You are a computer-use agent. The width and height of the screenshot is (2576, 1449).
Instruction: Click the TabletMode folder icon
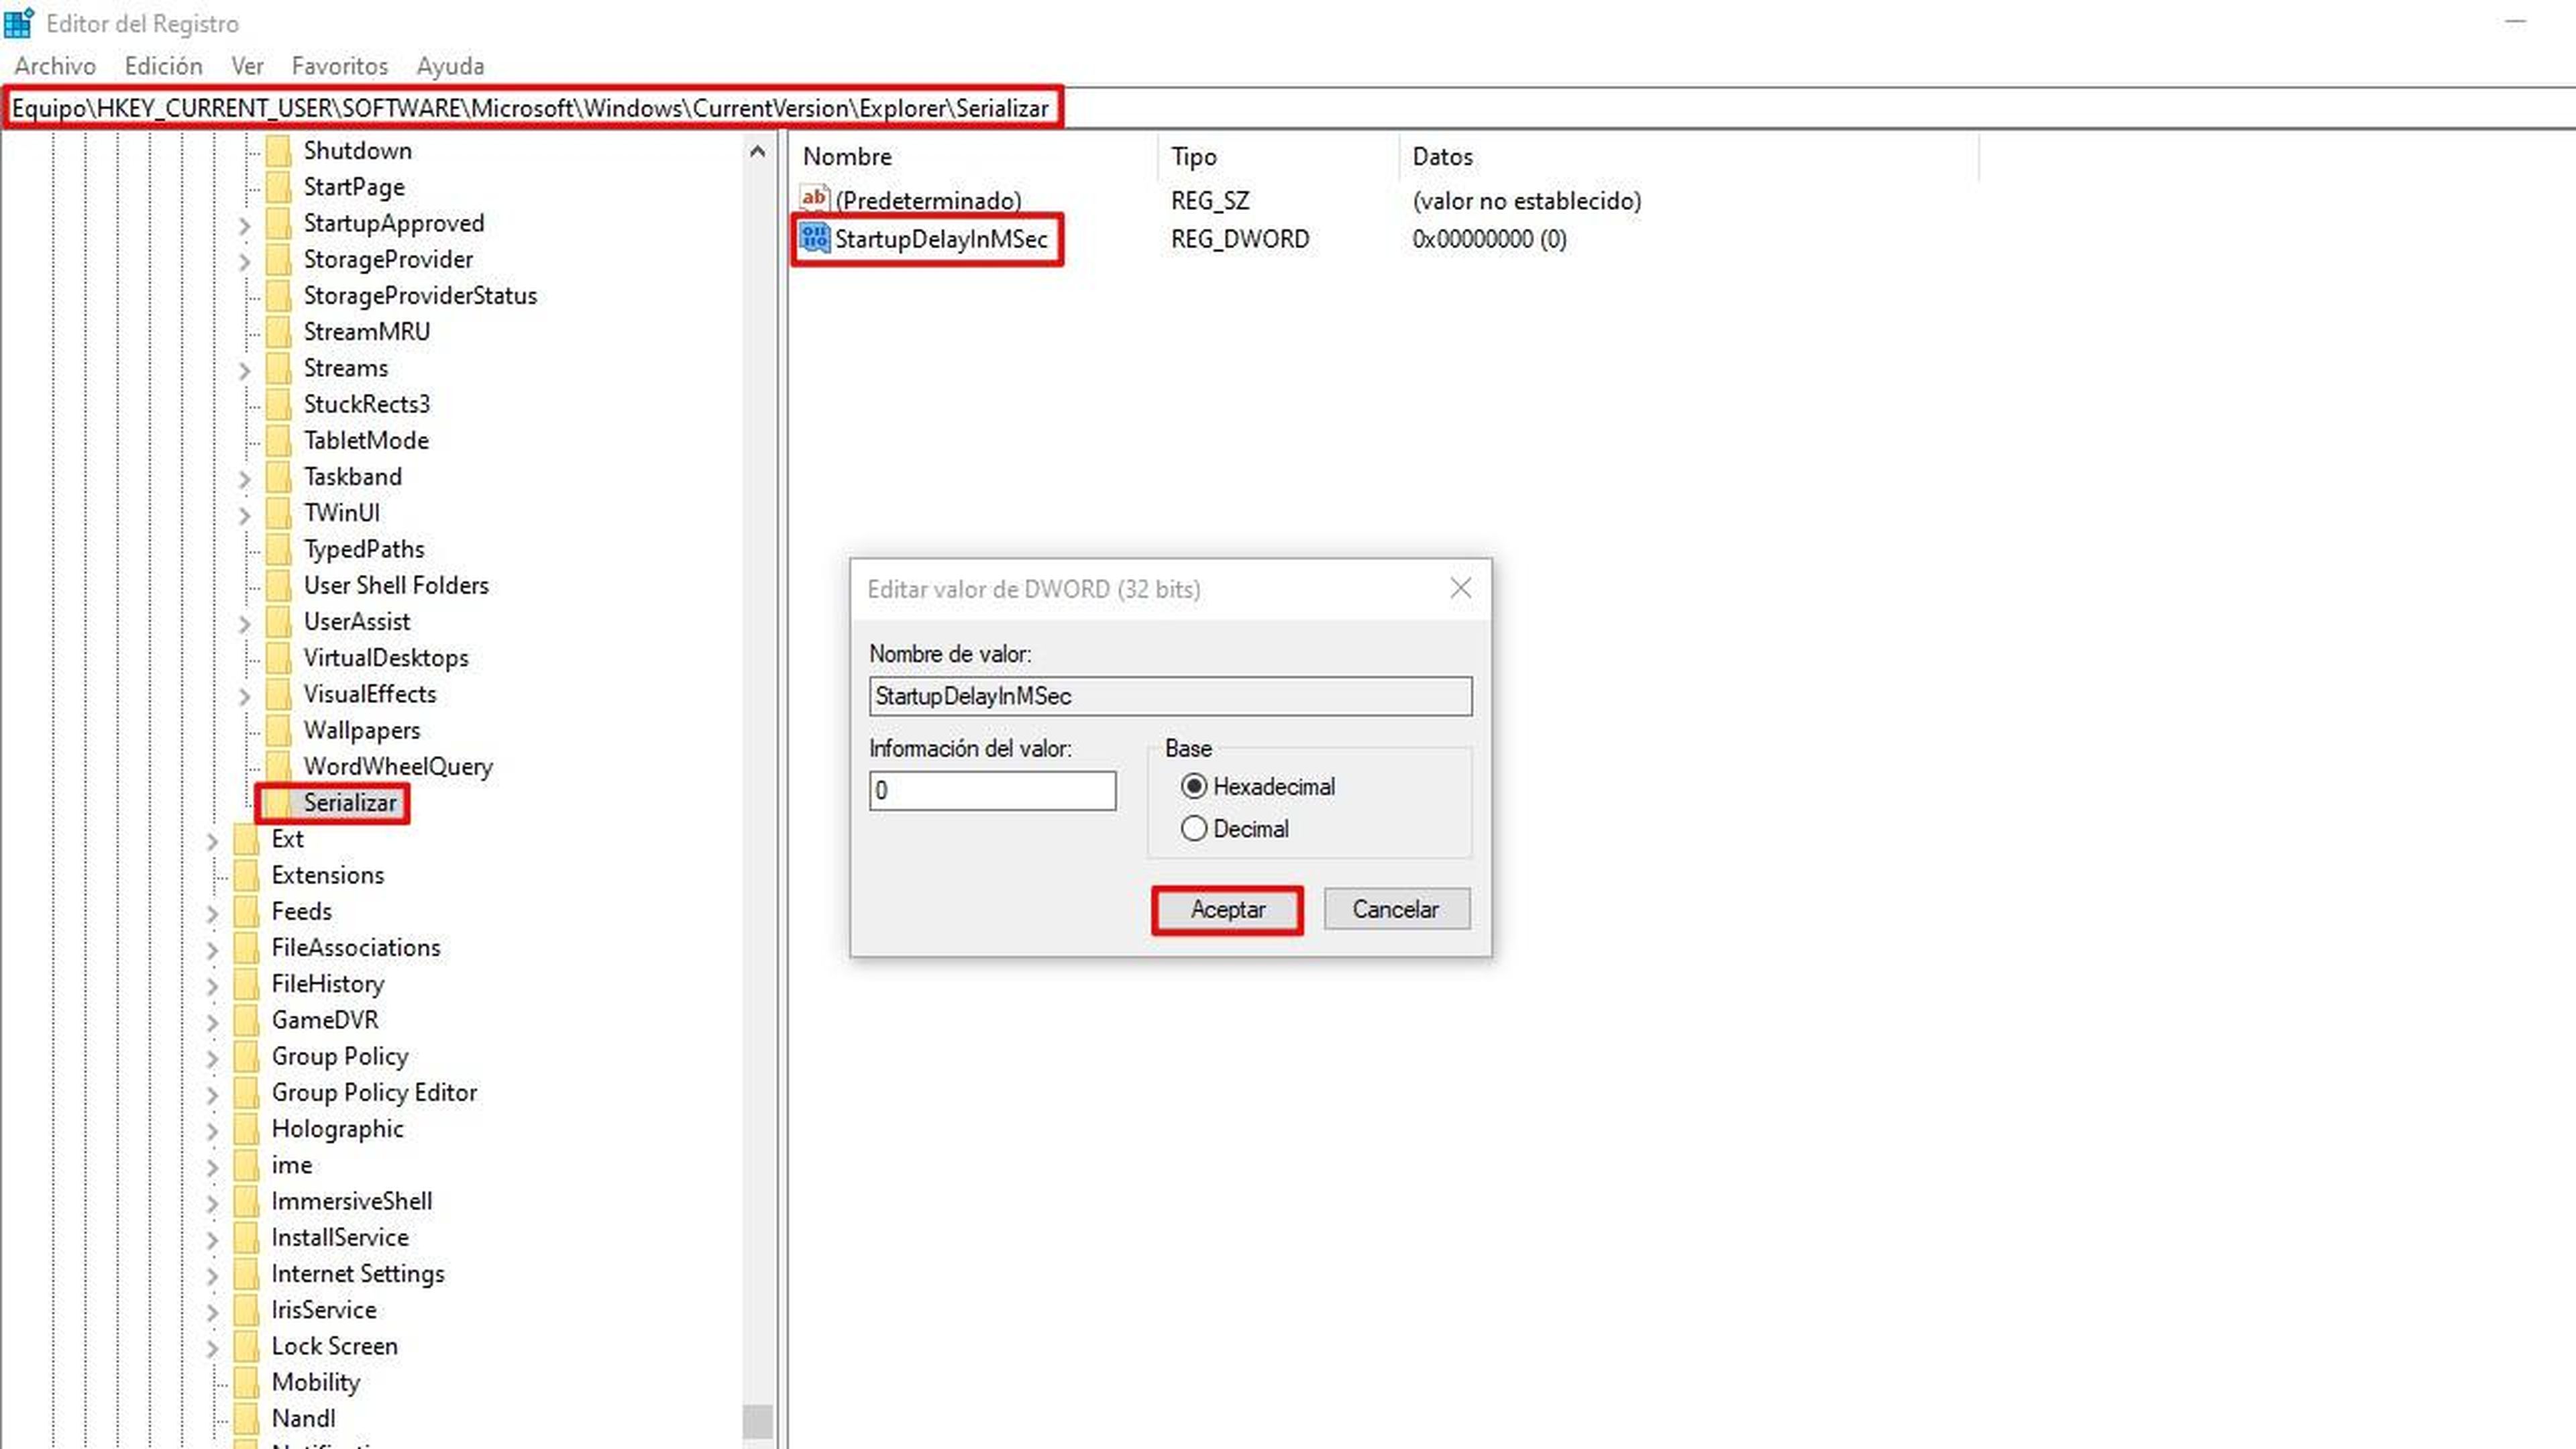click(279, 441)
